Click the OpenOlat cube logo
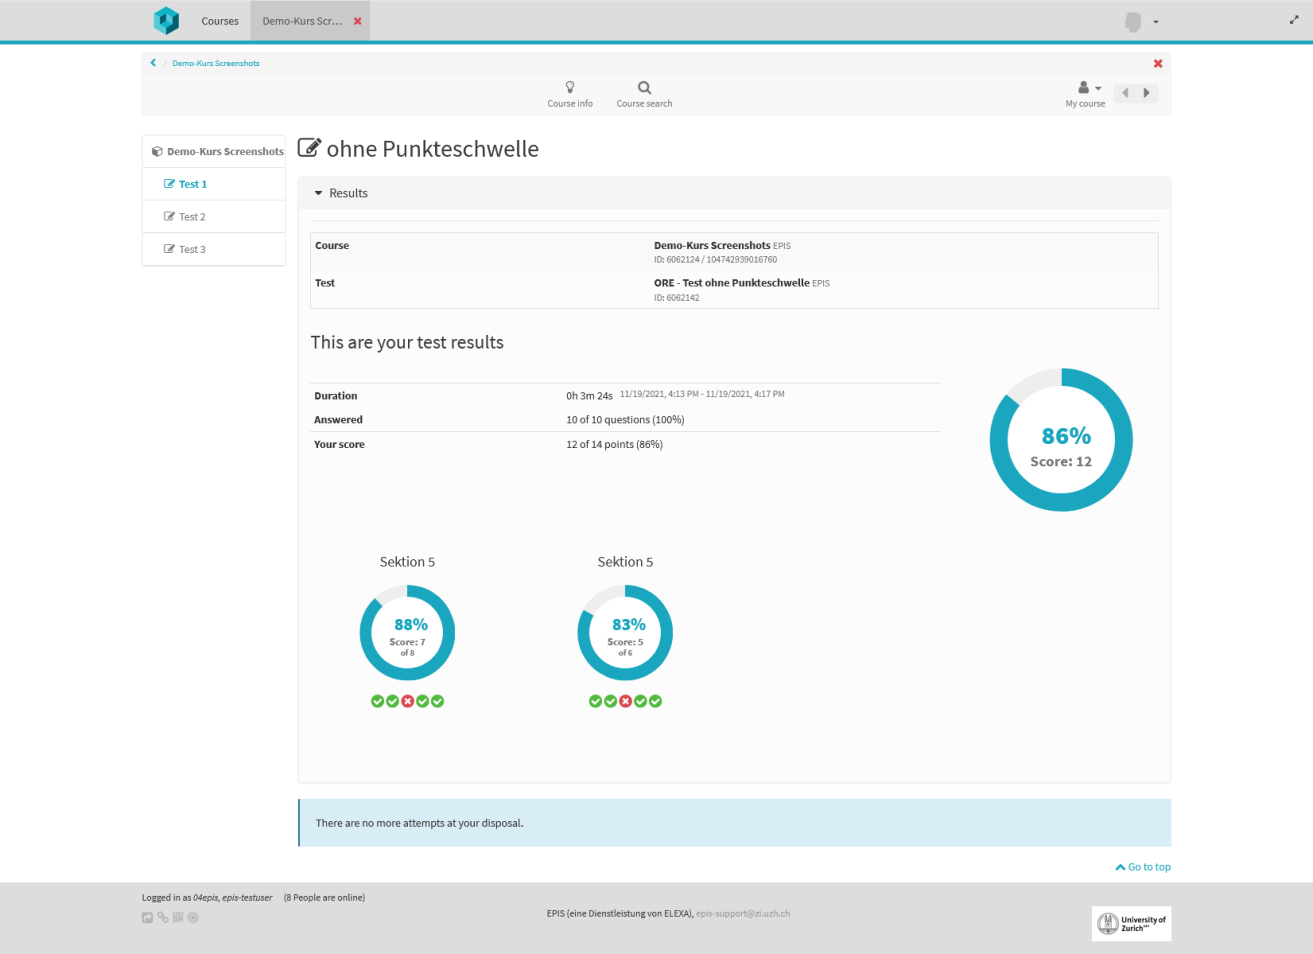The width and height of the screenshot is (1313, 954). coord(166,20)
